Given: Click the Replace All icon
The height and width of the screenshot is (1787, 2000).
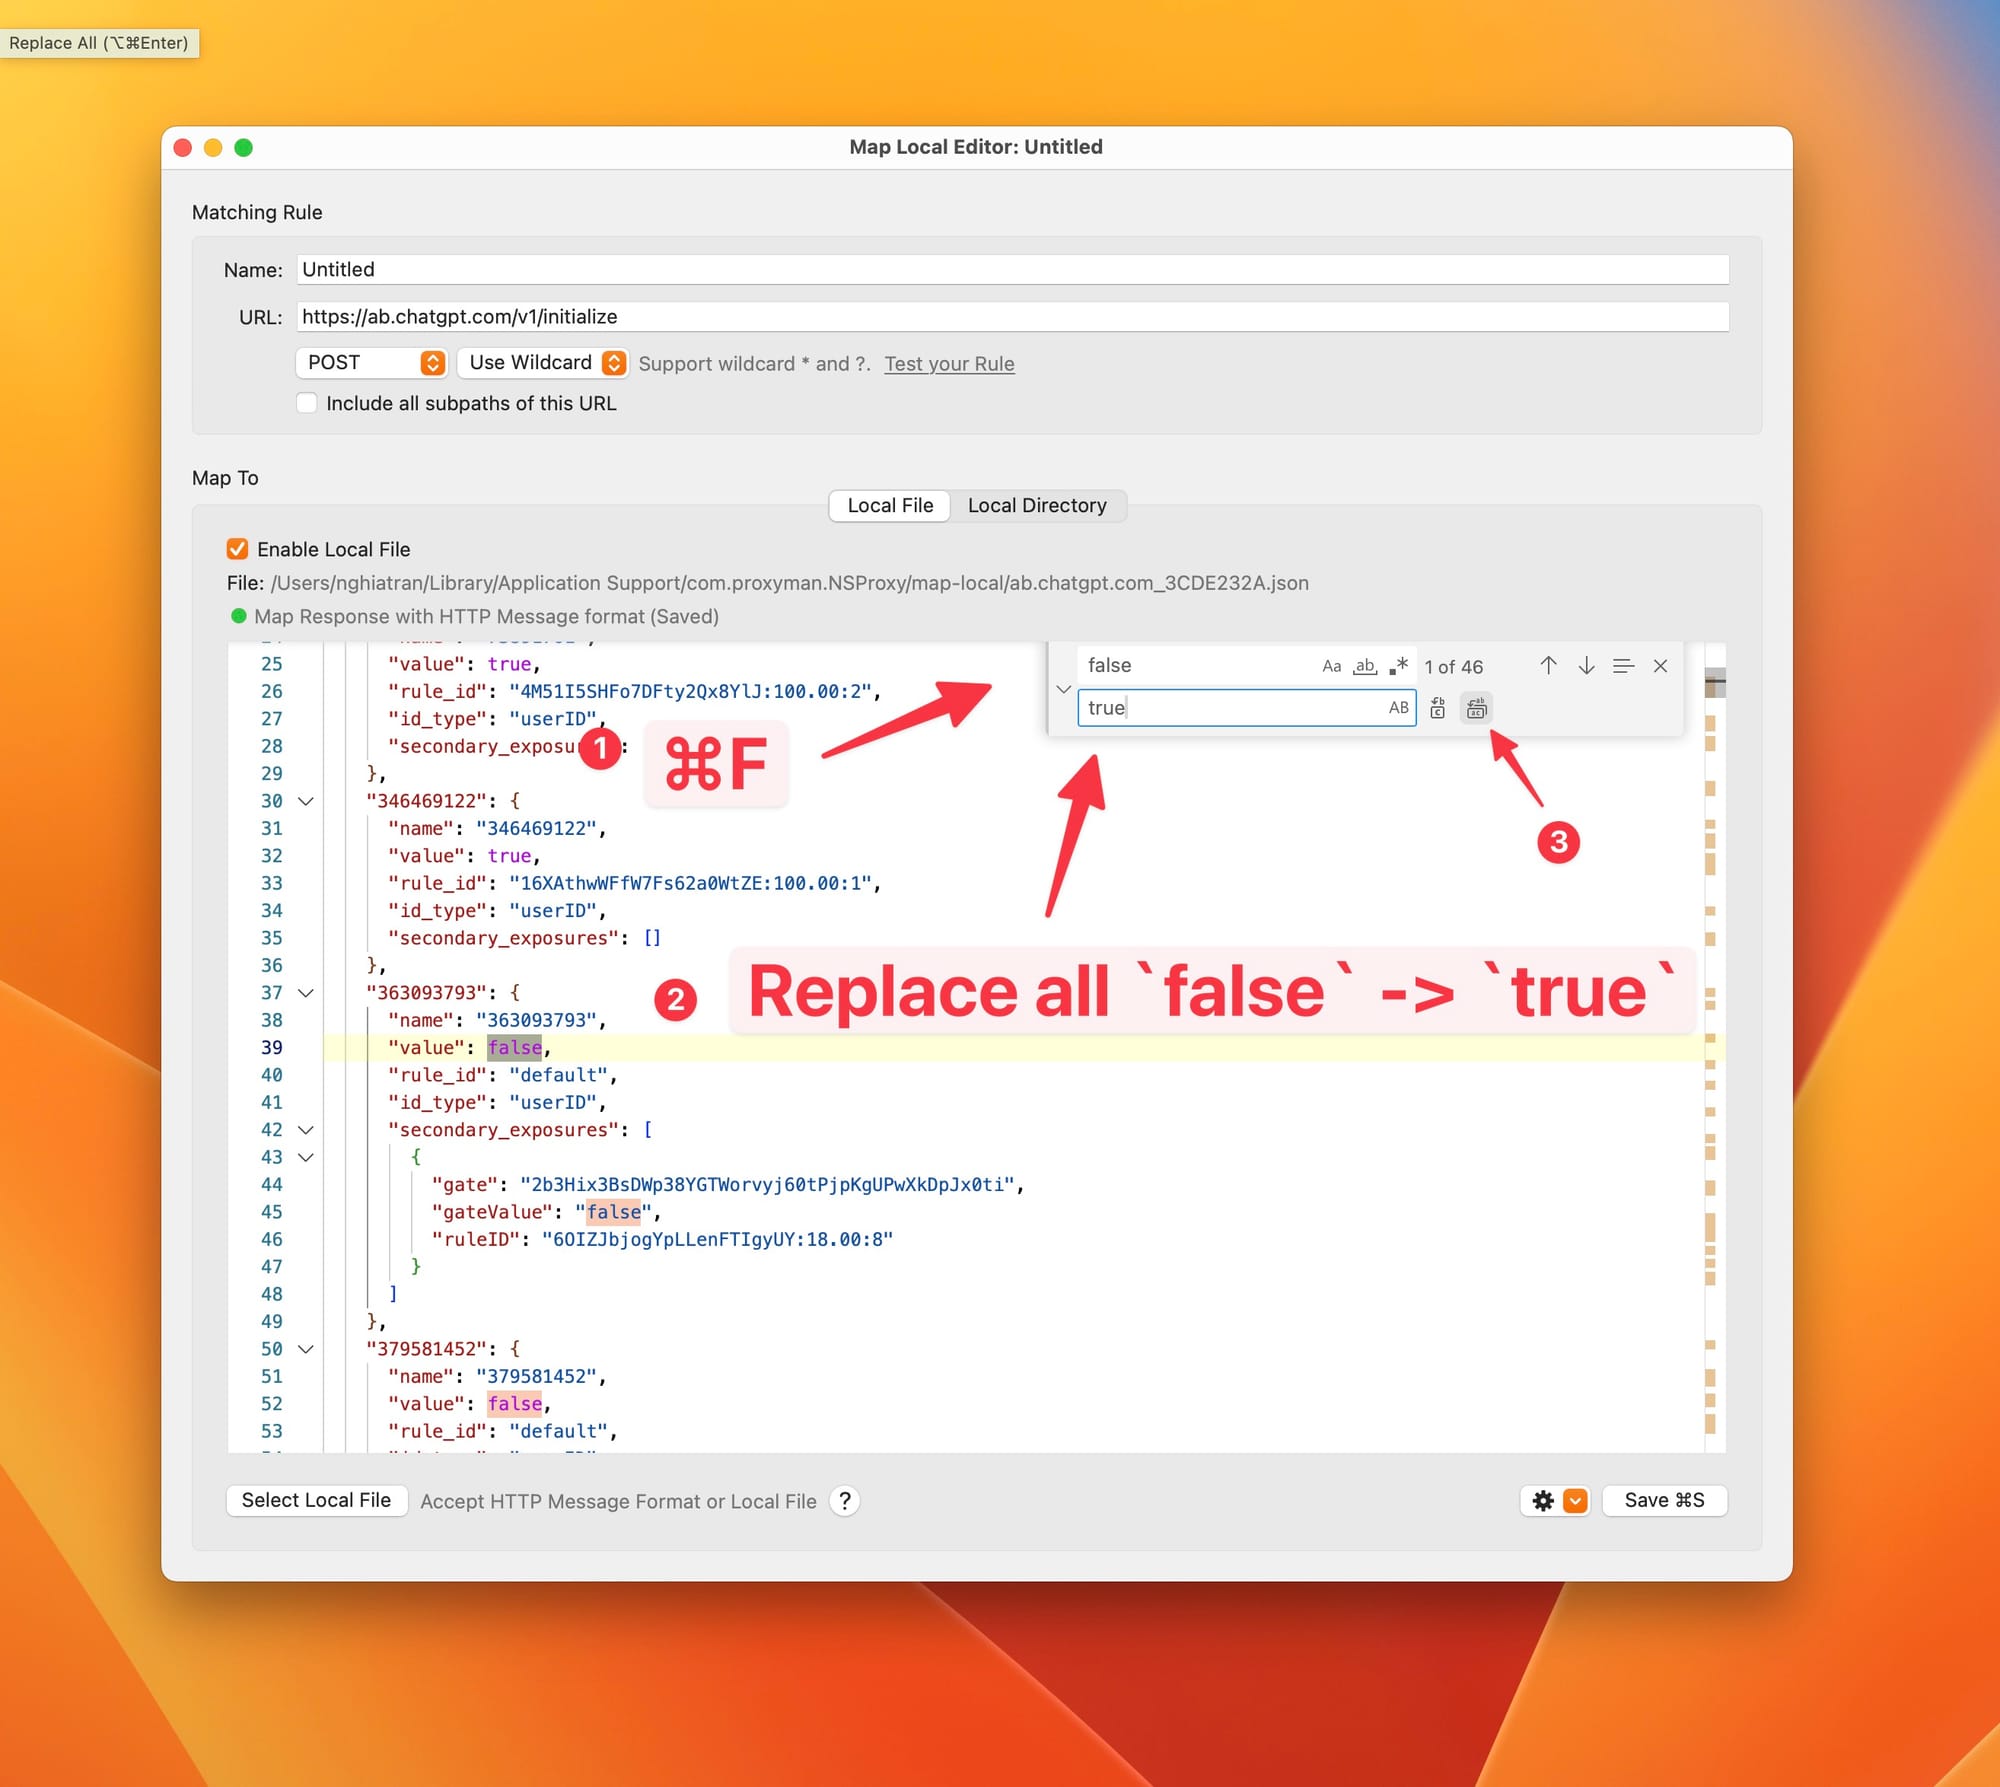Looking at the screenshot, I should pos(1476,709).
